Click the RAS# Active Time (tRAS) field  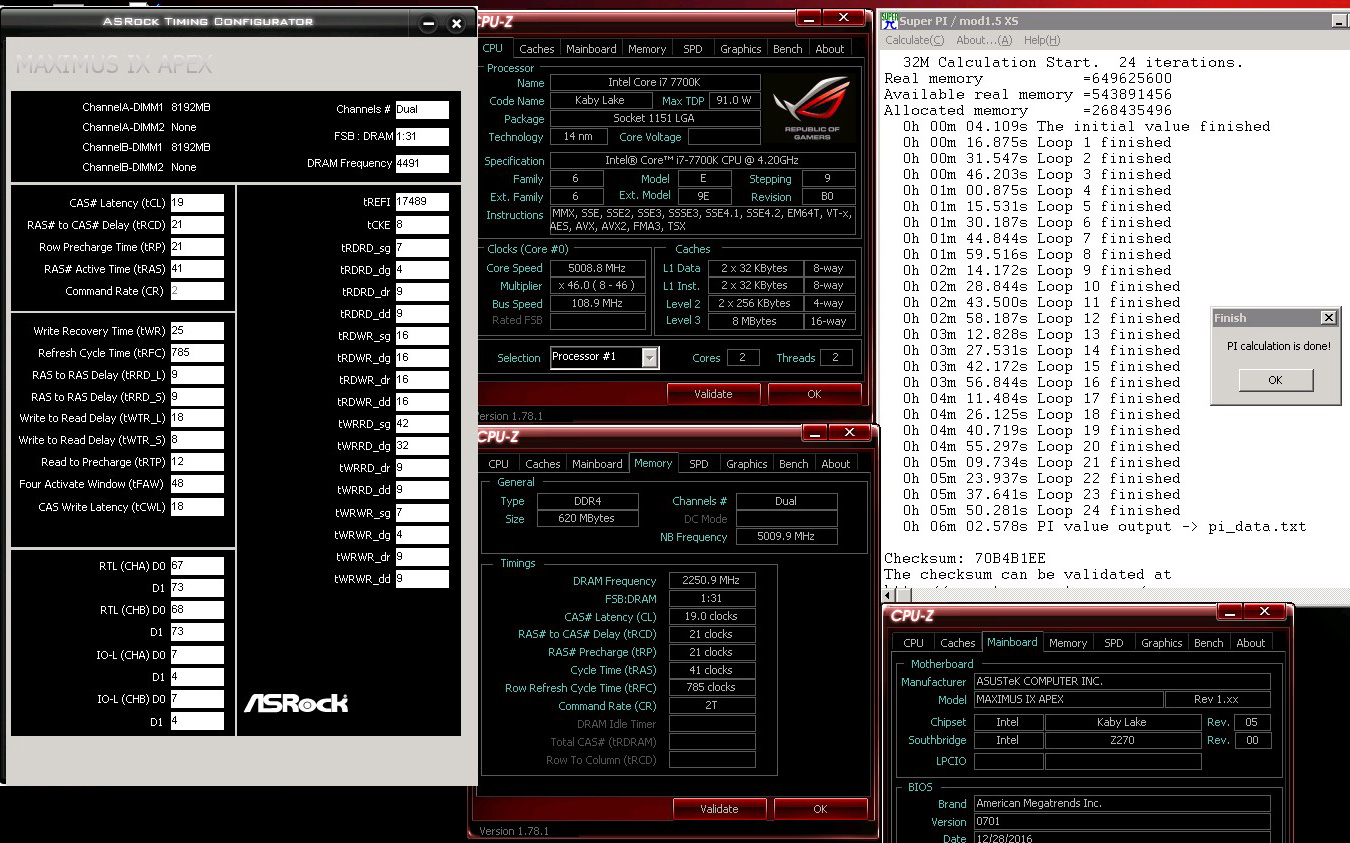pyautogui.click(x=197, y=269)
